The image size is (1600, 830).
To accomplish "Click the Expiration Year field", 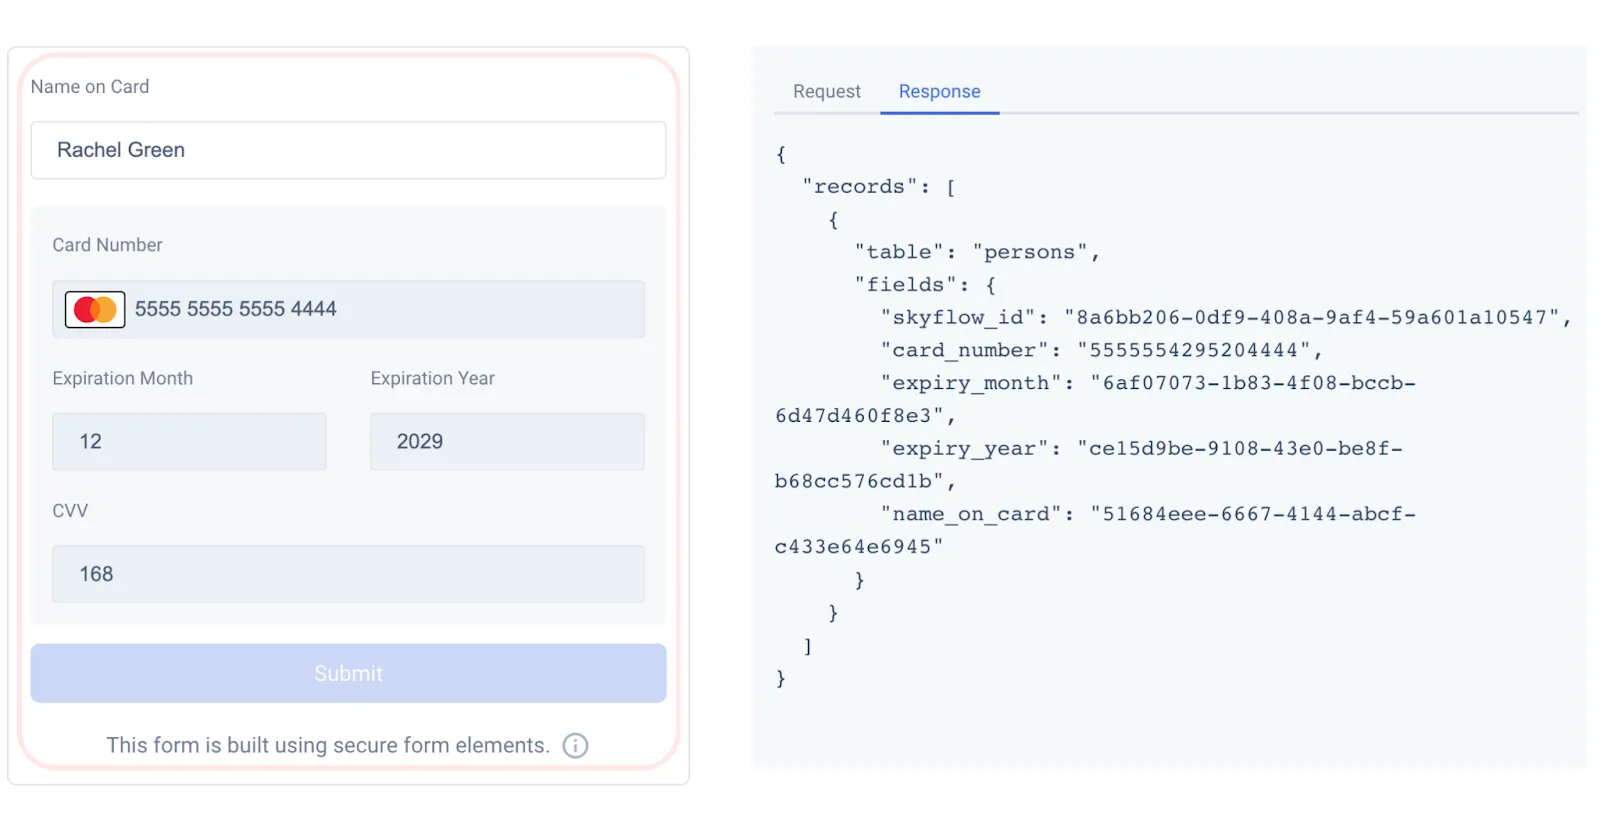I will coord(507,442).
